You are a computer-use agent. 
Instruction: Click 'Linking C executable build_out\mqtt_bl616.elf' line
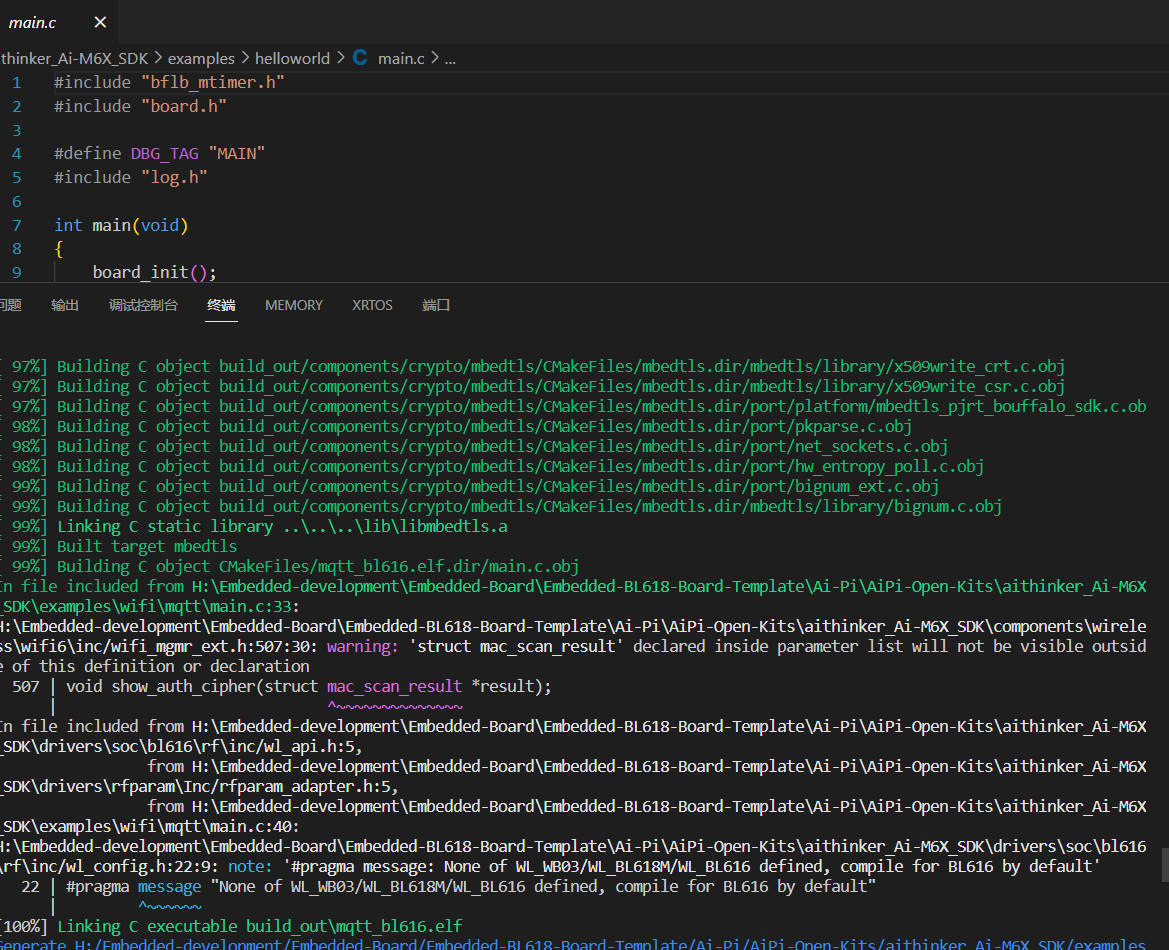(x=259, y=926)
